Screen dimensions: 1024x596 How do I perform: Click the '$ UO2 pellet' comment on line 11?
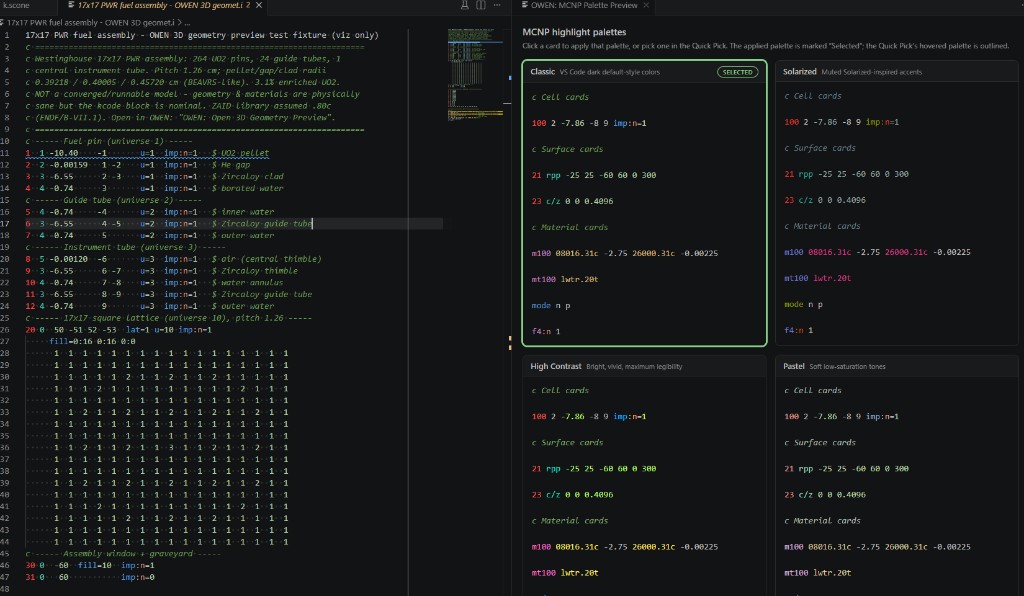click(240, 153)
